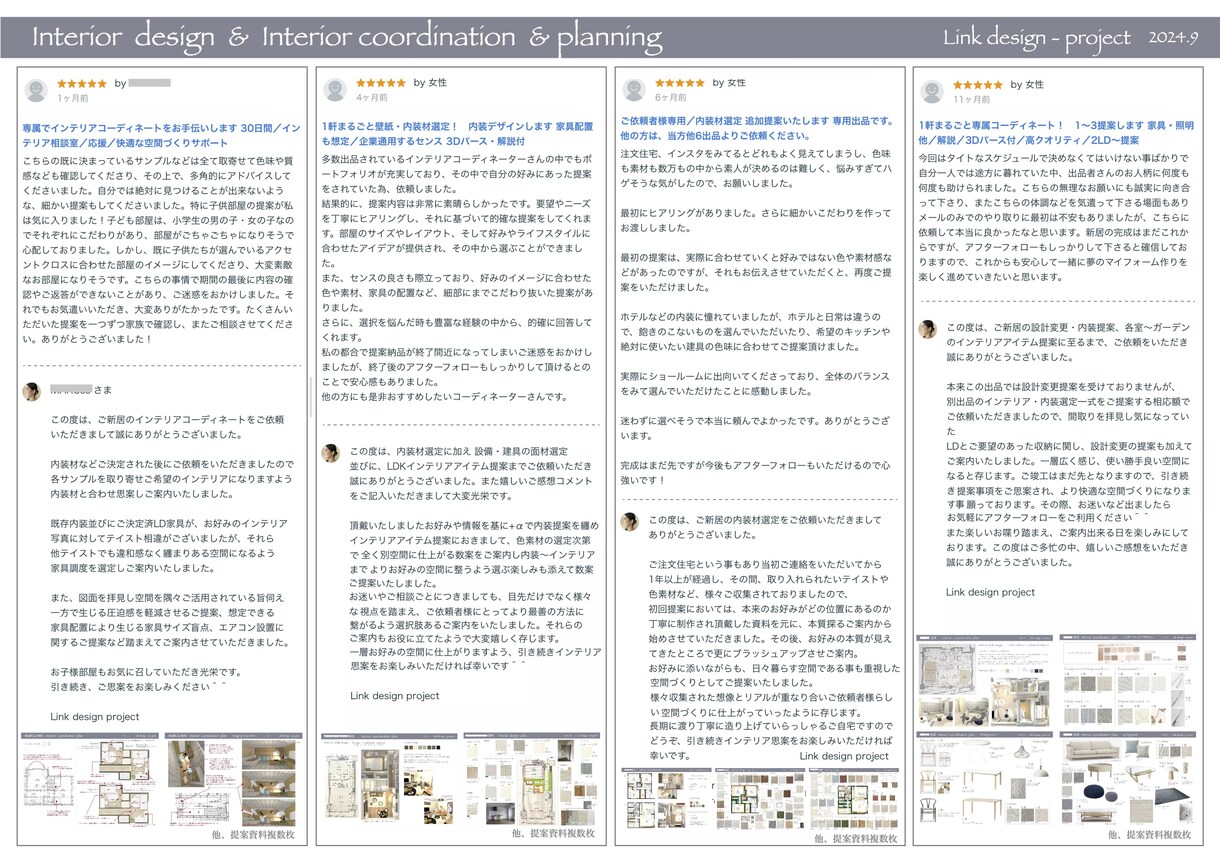
Task: Click the seller profile photo beside the blurred さま greeting
Action: coord(32,391)
